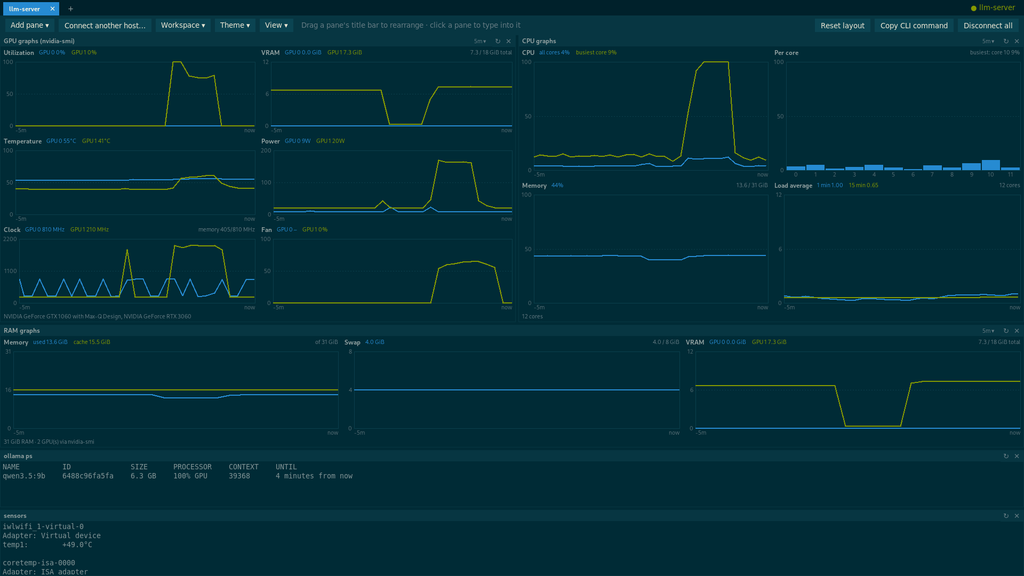The height and width of the screenshot is (576, 1024).
Task: Click the '100% GPU' processor value
Action: click(x=191, y=476)
